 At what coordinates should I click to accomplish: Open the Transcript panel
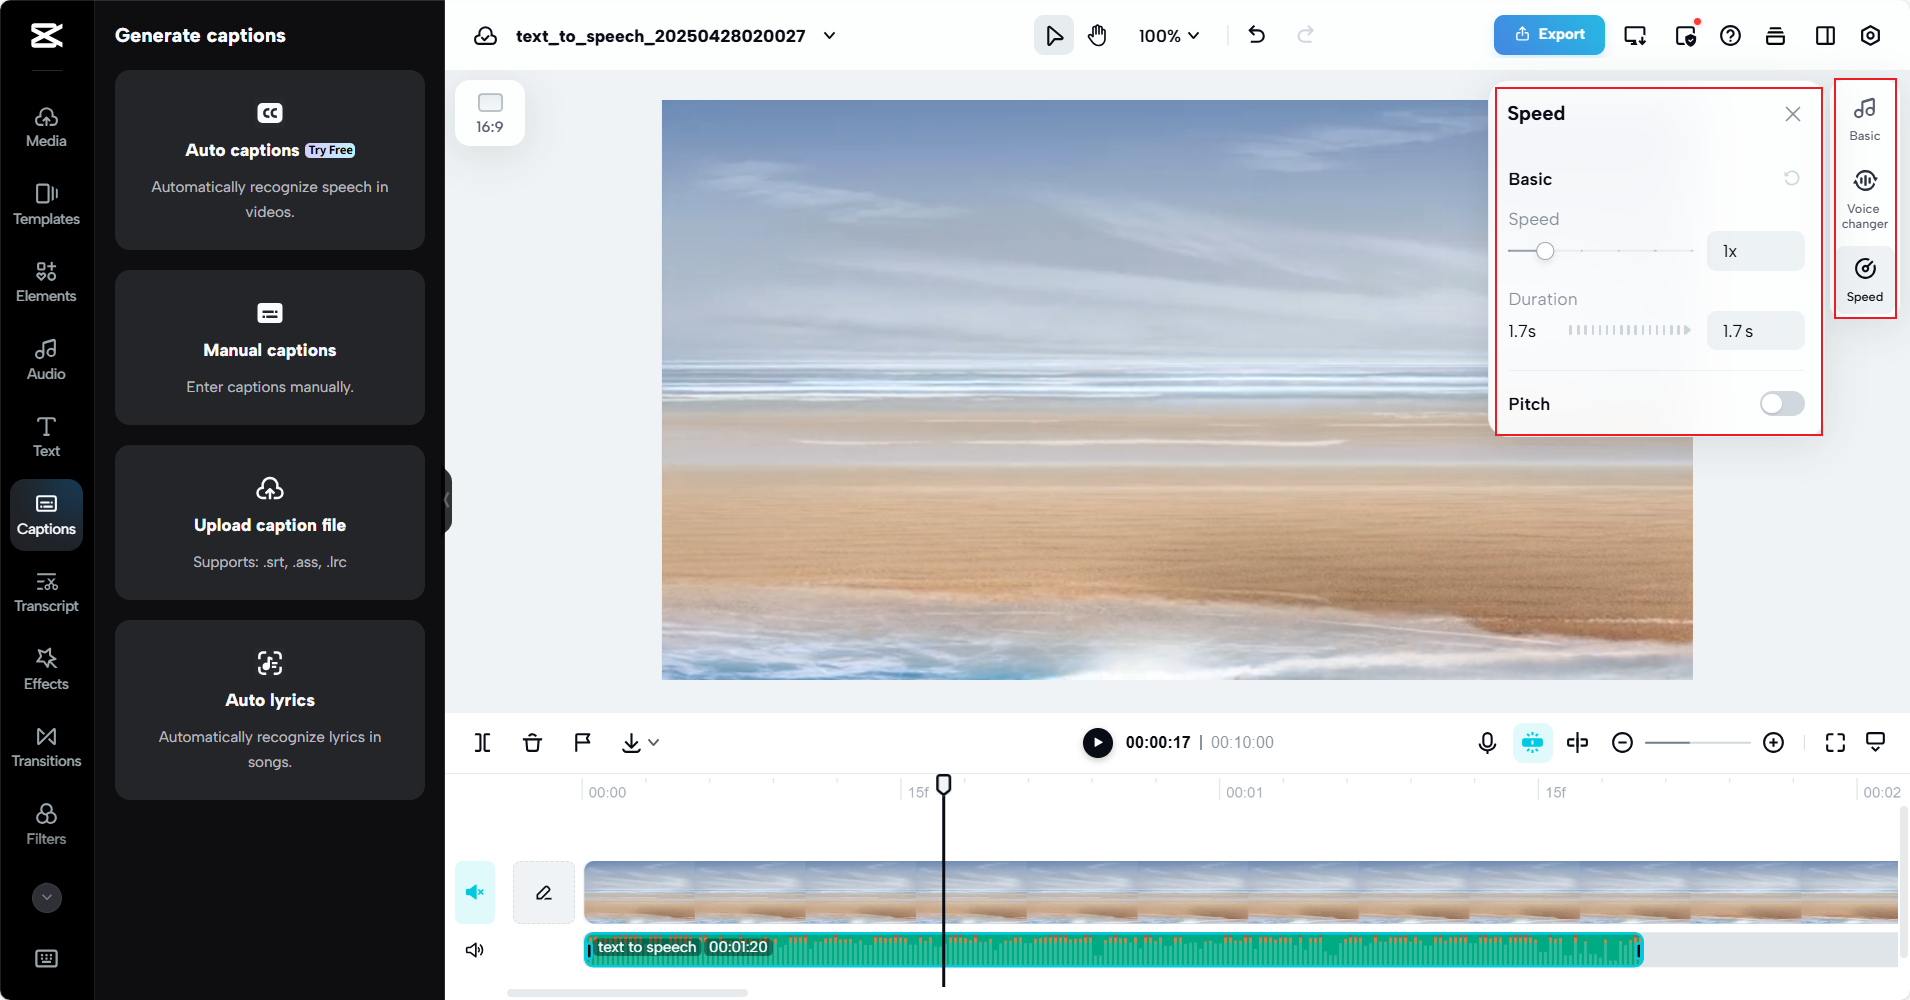[46, 592]
